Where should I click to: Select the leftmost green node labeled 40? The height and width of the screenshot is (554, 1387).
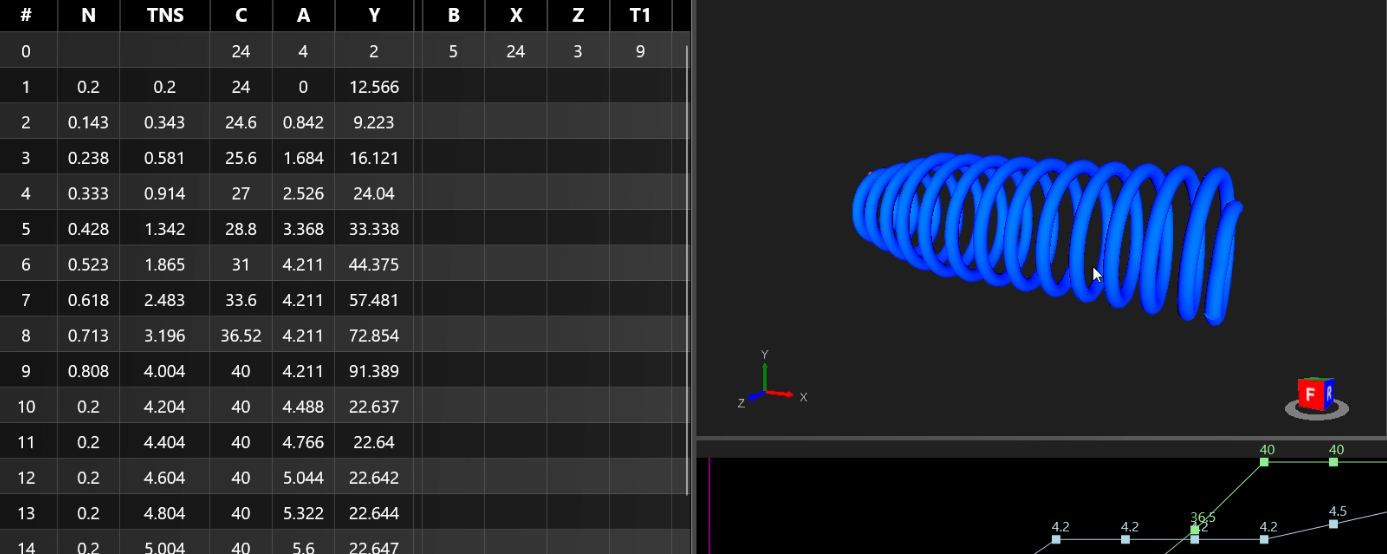(x=1265, y=462)
